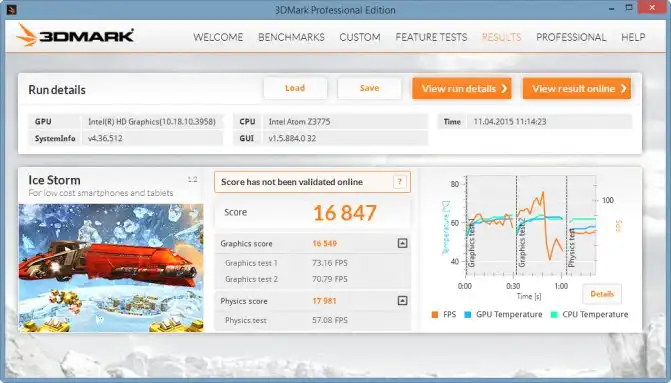Click the Ice Storm preview thumbnail
The image size is (671, 383).
click(111, 268)
